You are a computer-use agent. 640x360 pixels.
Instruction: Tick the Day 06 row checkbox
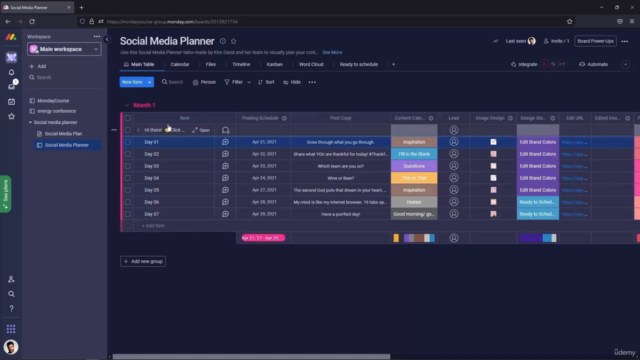[128, 202]
